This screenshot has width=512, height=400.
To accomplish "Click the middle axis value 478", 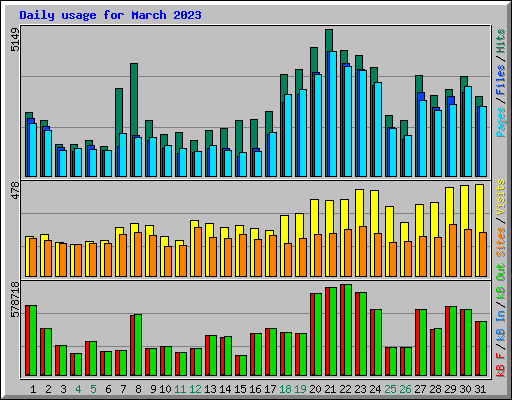I will point(15,190).
